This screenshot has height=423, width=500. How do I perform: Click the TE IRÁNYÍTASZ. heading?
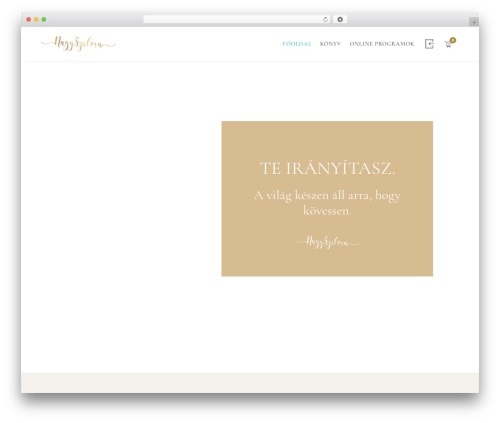click(327, 168)
